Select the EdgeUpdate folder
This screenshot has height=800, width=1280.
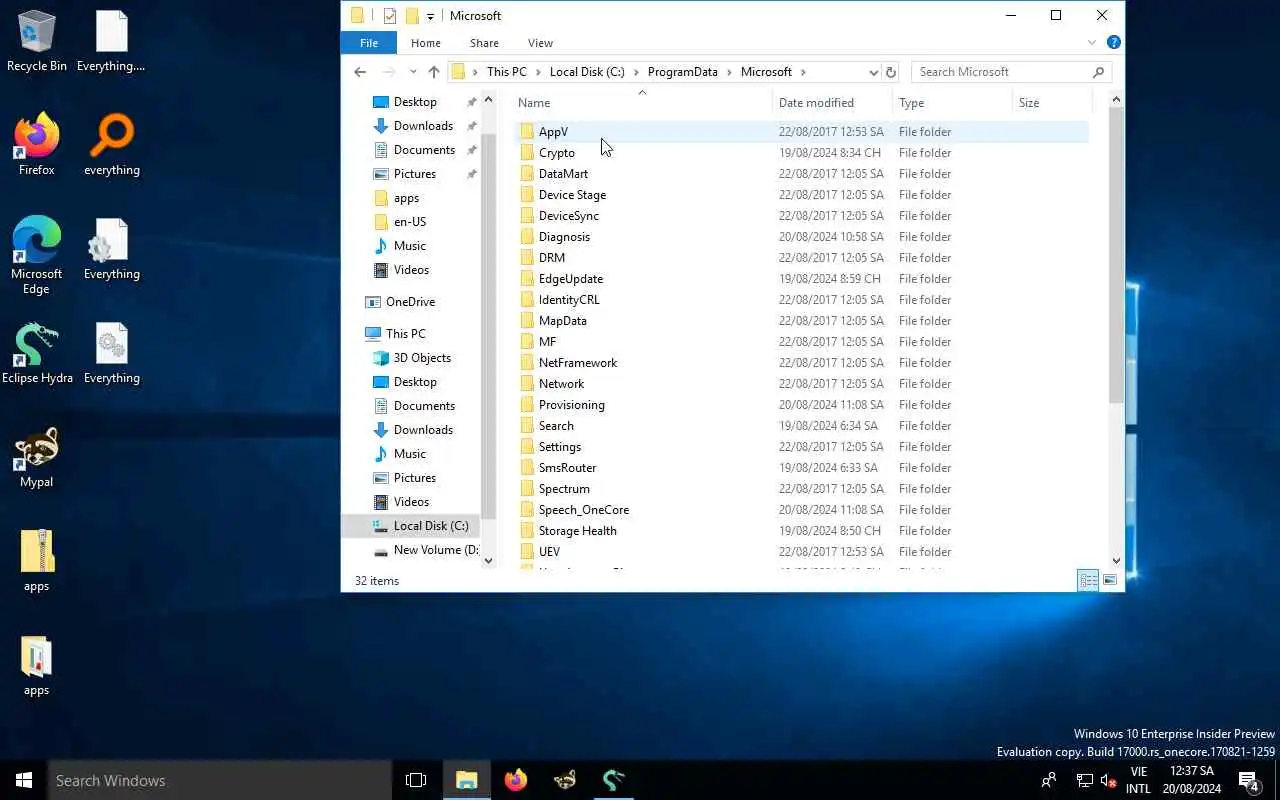pyautogui.click(x=570, y=279)
